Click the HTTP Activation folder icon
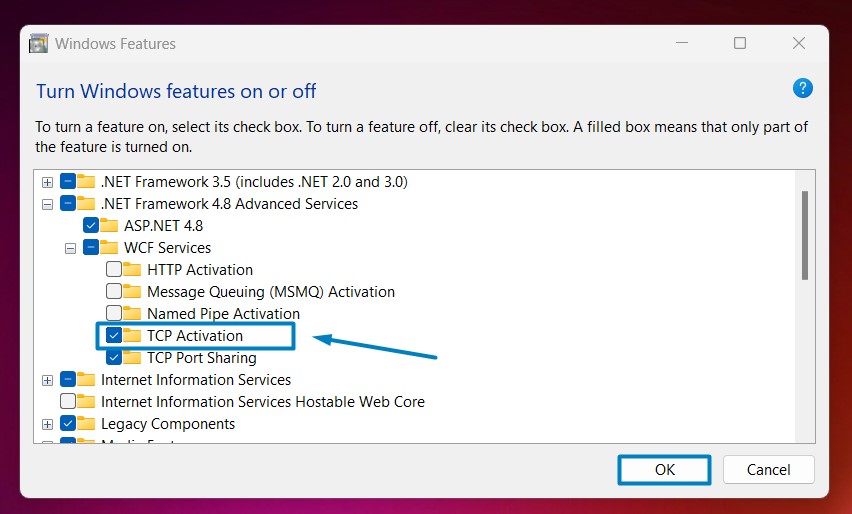852x514 pixels. pos(132,269)
